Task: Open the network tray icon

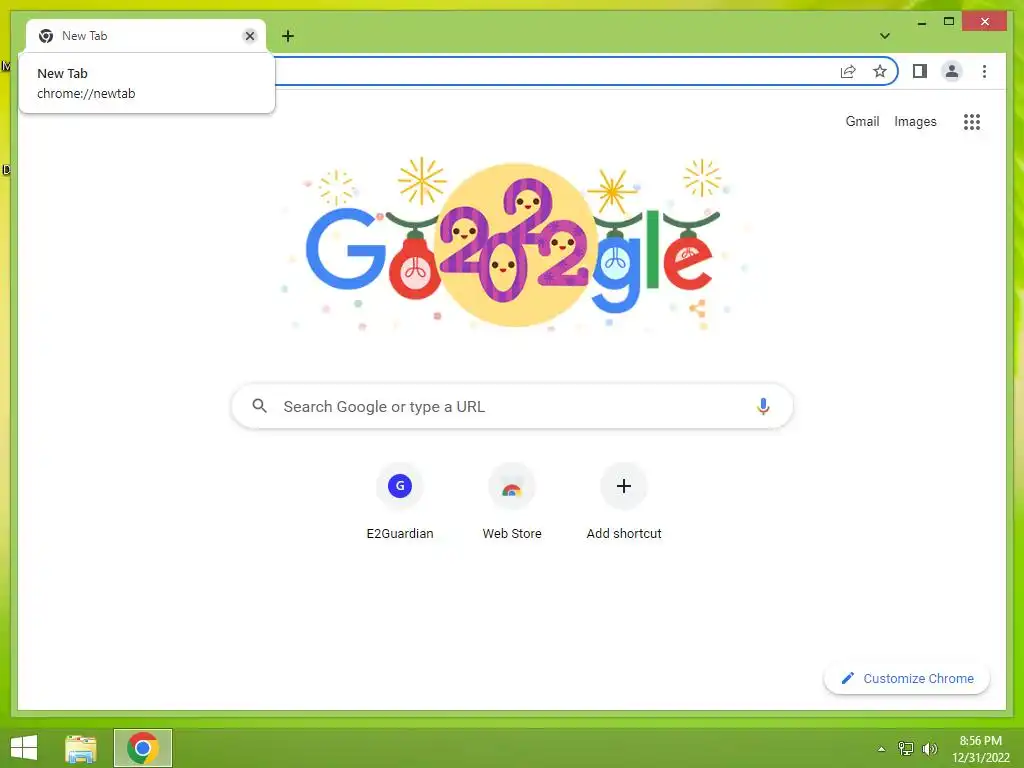Action: pos(906,749)
